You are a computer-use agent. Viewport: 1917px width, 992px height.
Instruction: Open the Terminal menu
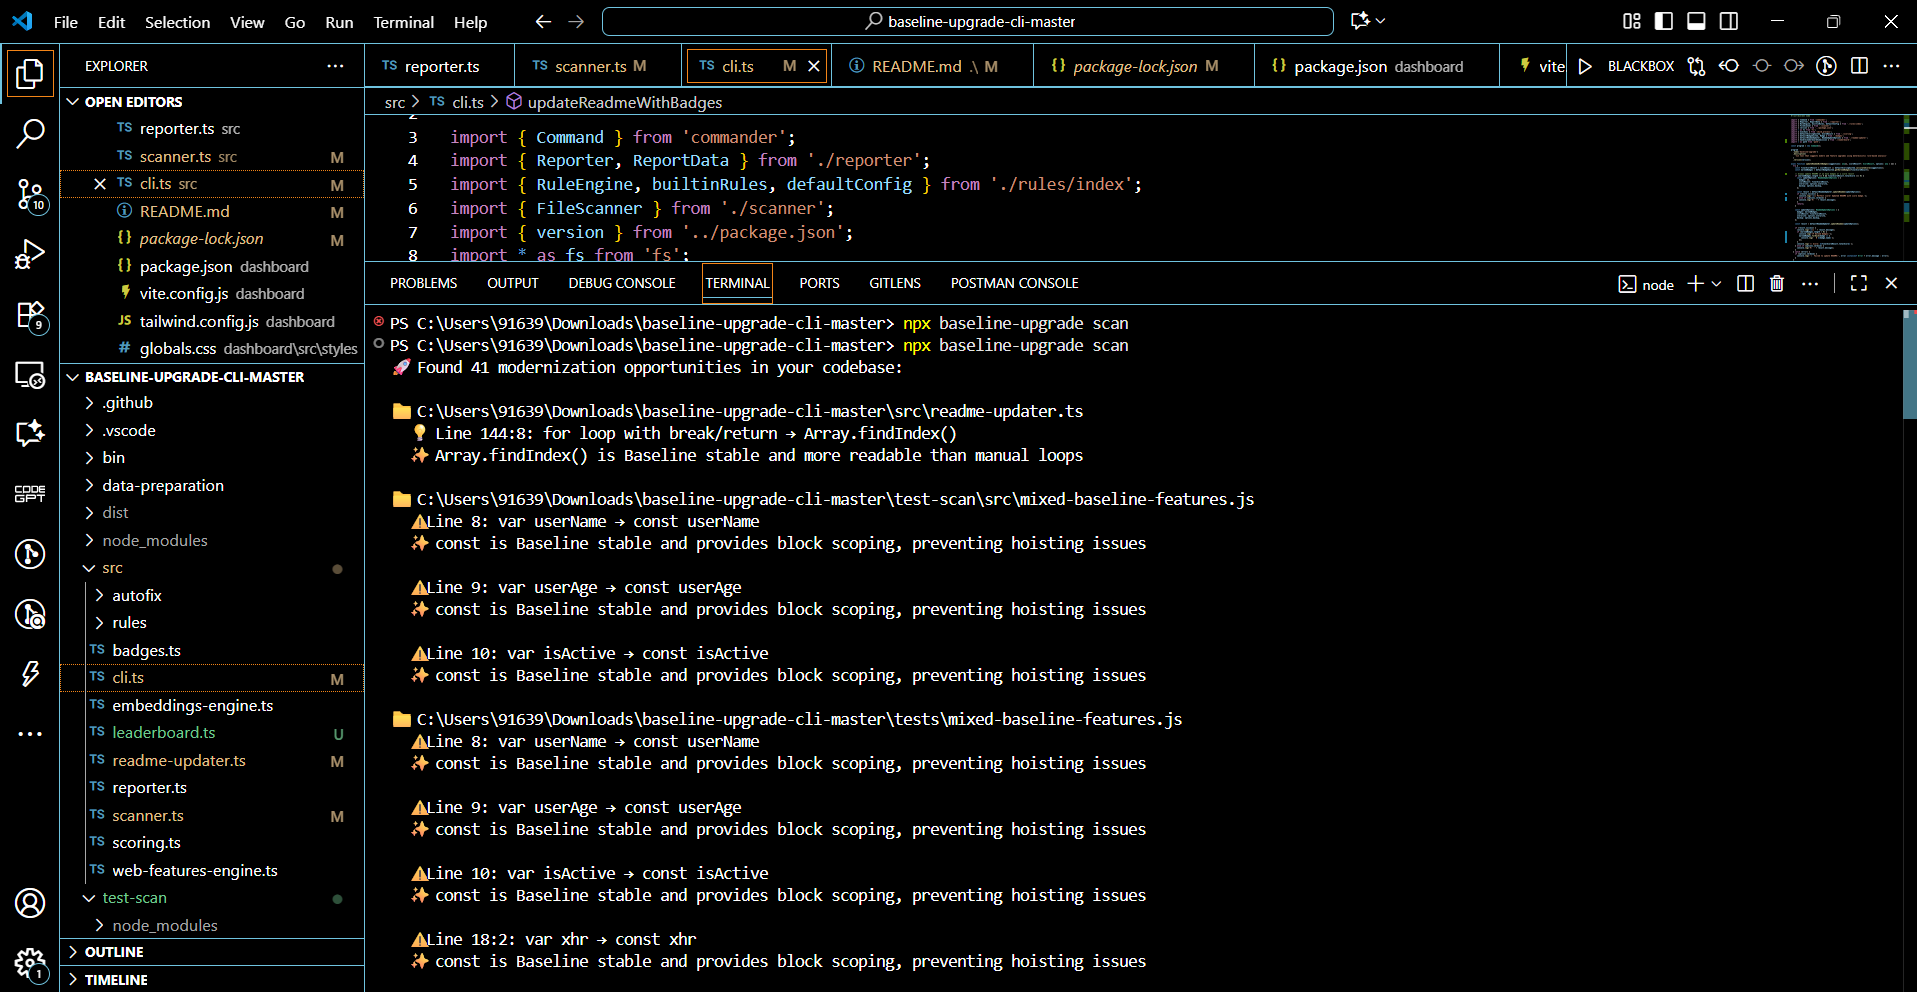click(403, 22)
